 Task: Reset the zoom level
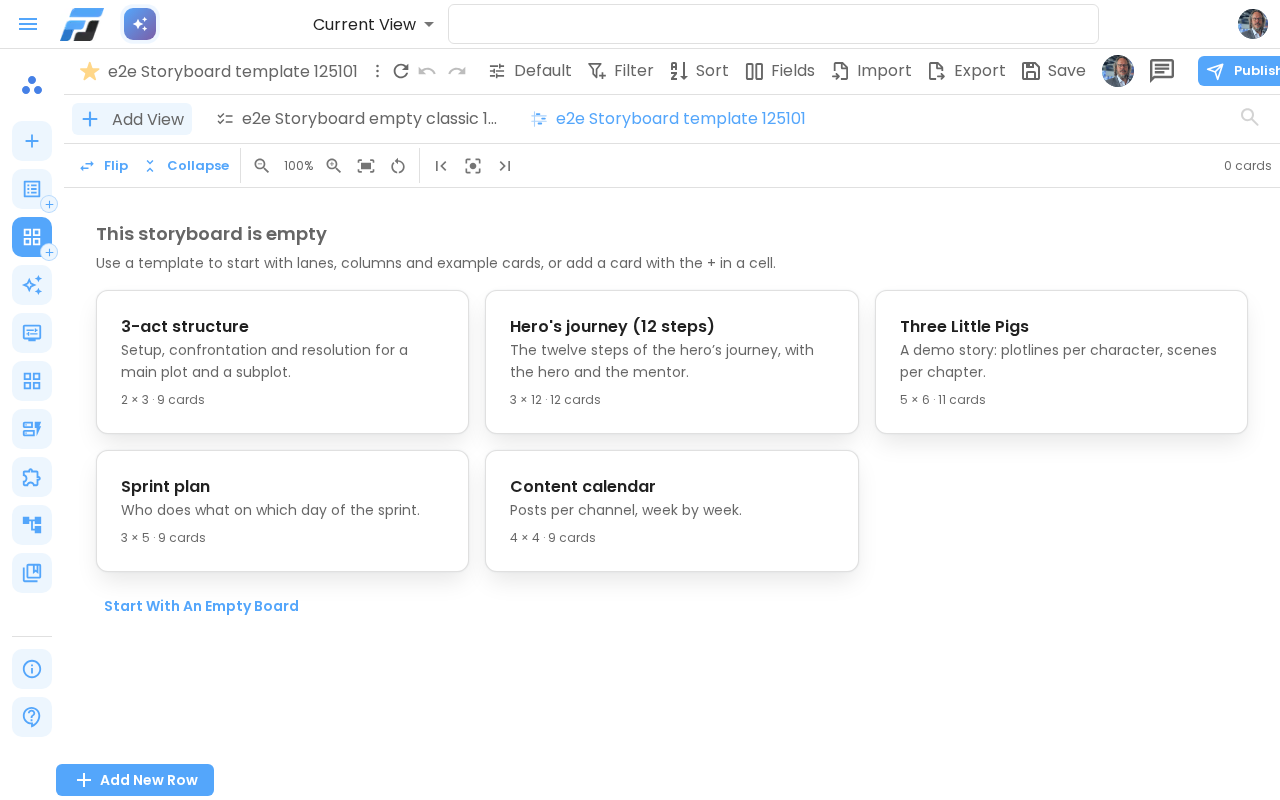pos(398,166)
